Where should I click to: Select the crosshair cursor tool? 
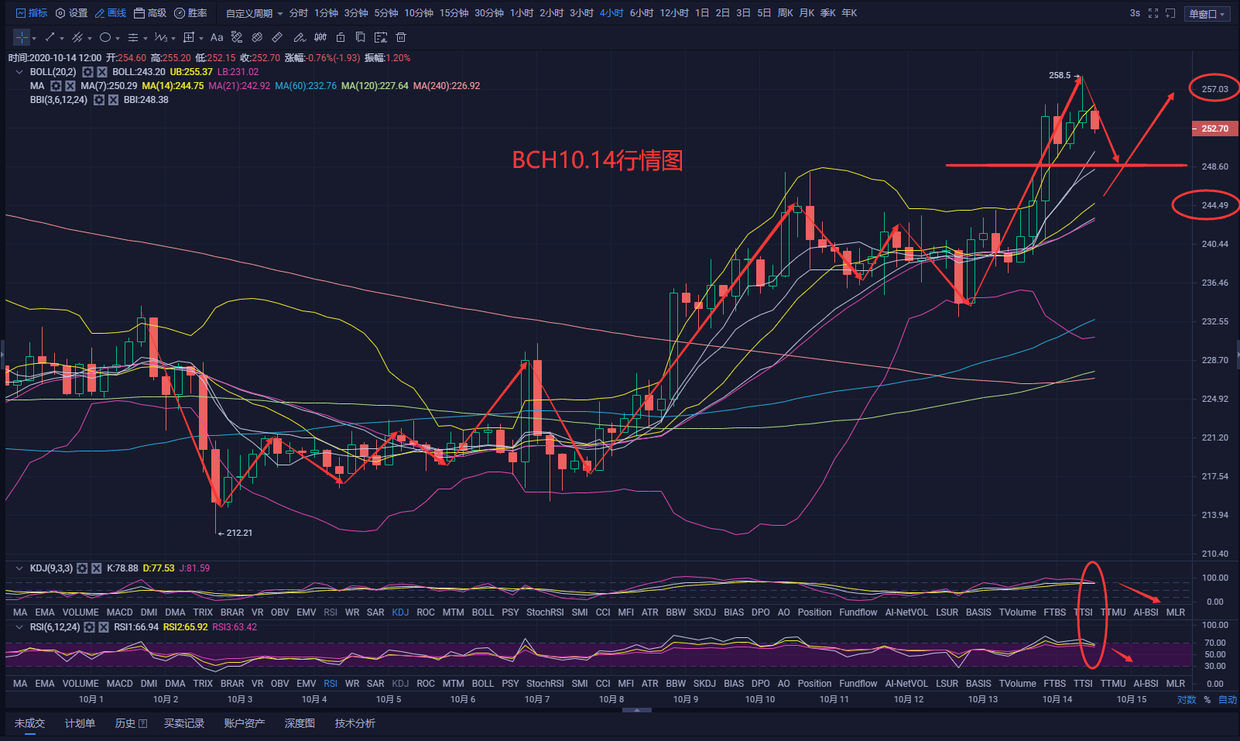tap(21, 37)
